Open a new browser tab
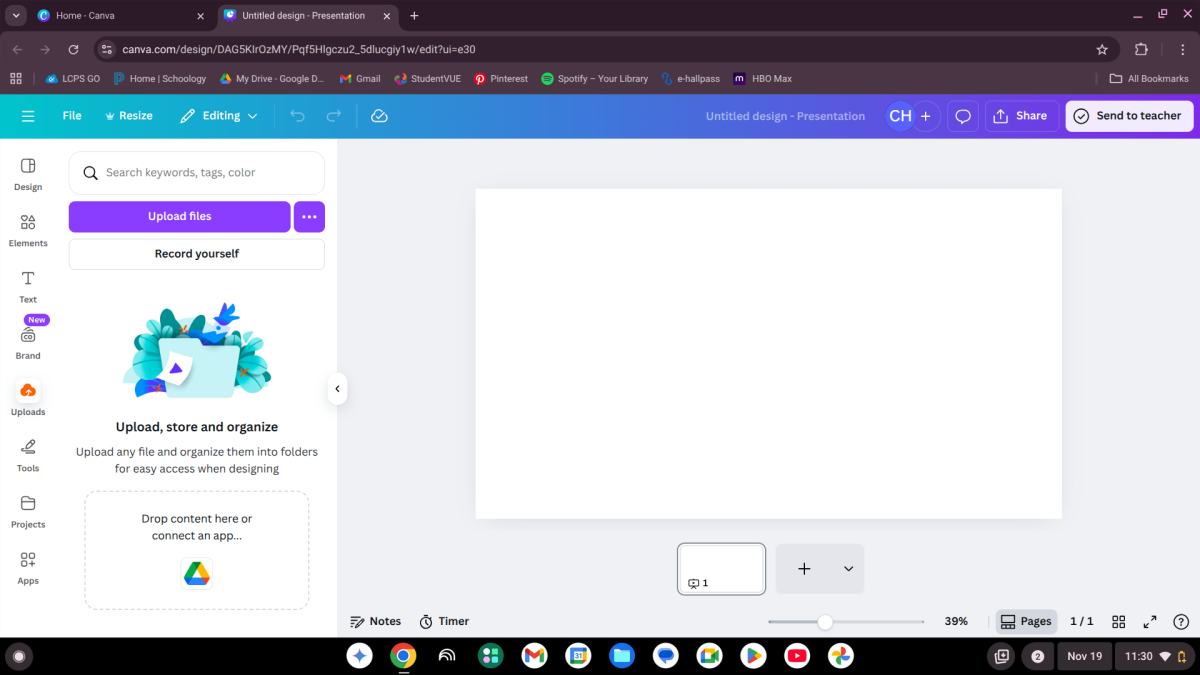Screen dimensions: 1200x675 [x=414, y=16]
